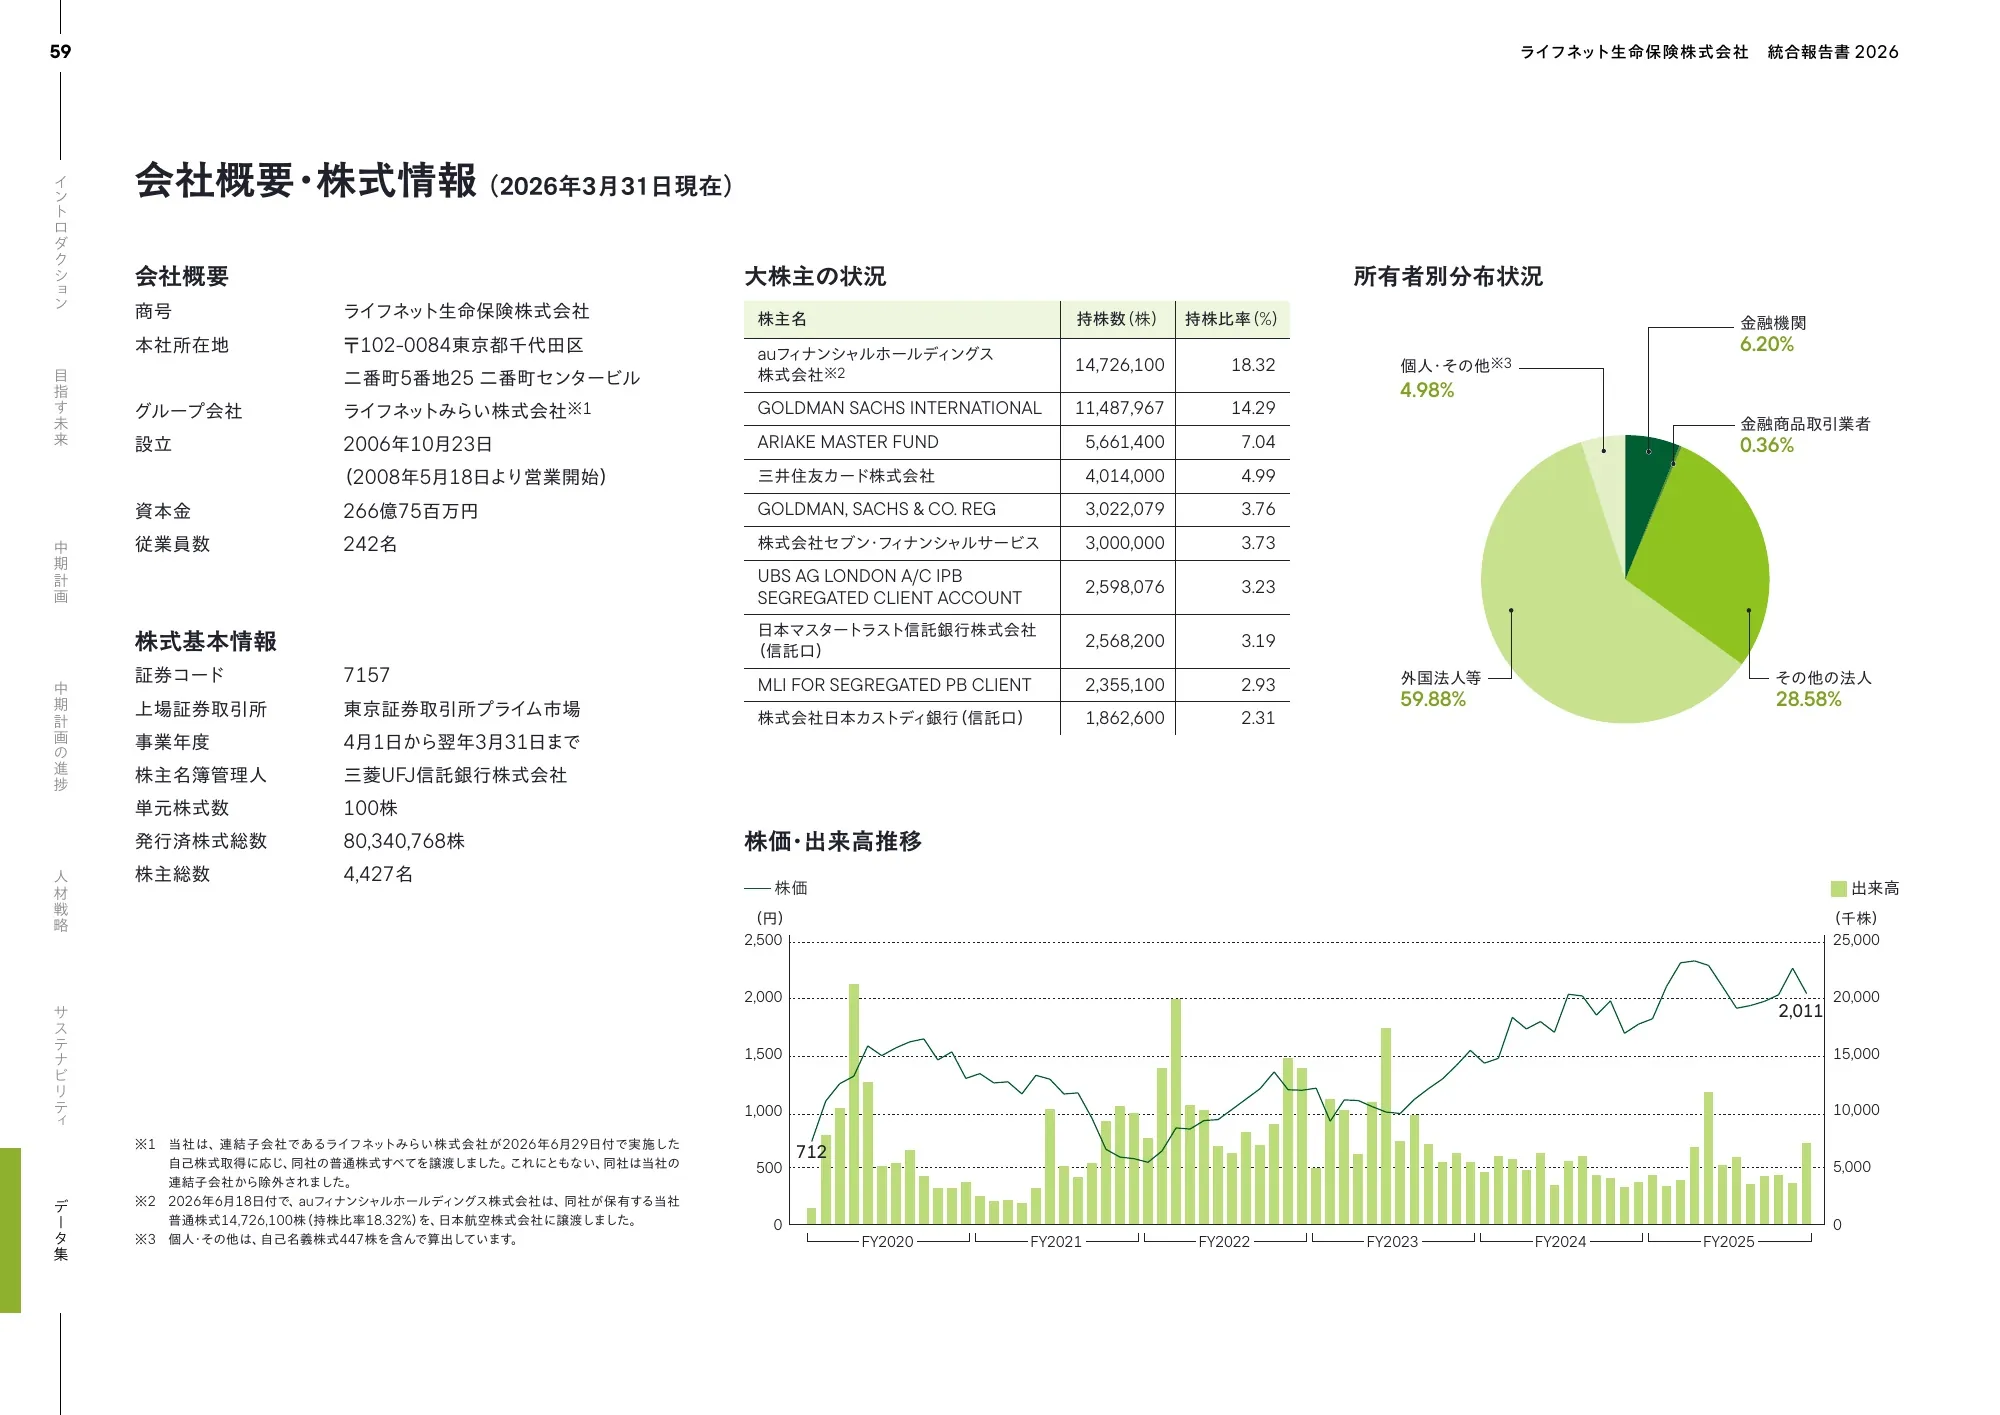The height and width of the screenshot is (1415, 2000).
Task: Click footnote ※2 about 日本航空株式会社
Action: coord(407,1210)
